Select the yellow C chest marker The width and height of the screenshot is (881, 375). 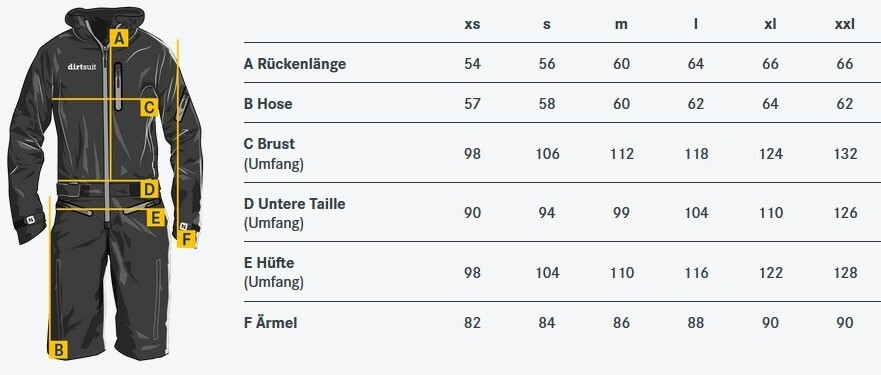pyautogui.click(x=149, y=107)
